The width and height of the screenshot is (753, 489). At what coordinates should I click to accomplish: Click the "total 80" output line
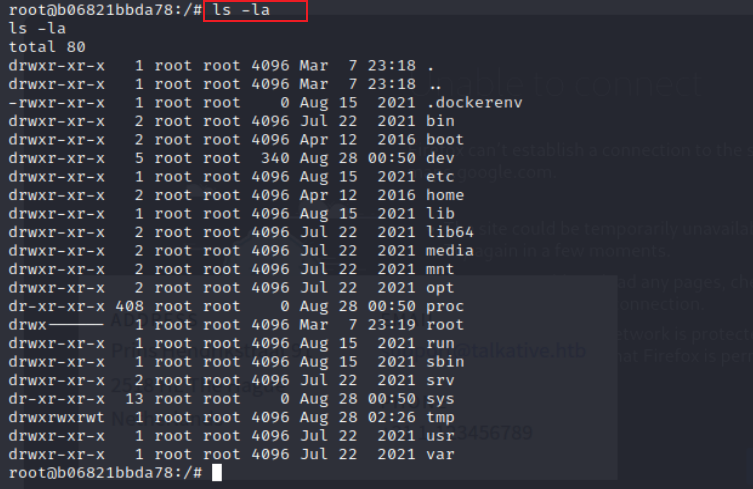47,47
